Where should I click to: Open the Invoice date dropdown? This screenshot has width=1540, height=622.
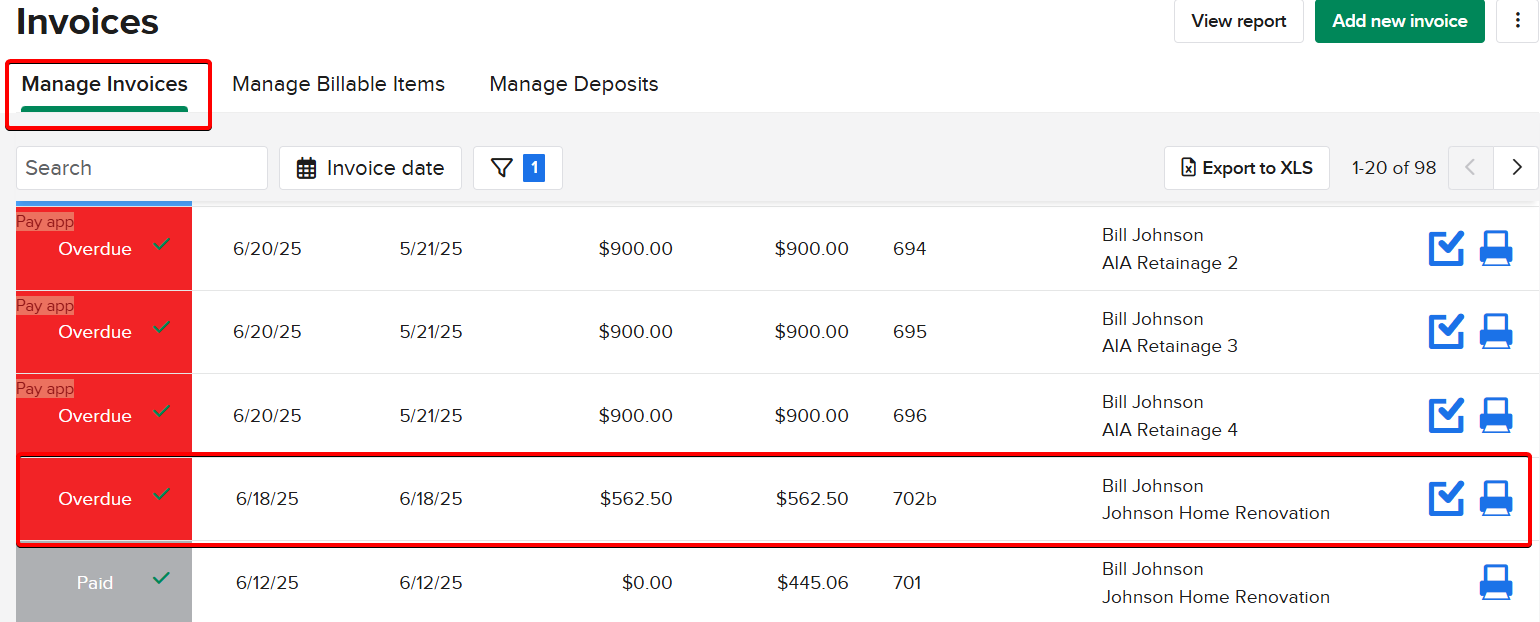(370, 167)
